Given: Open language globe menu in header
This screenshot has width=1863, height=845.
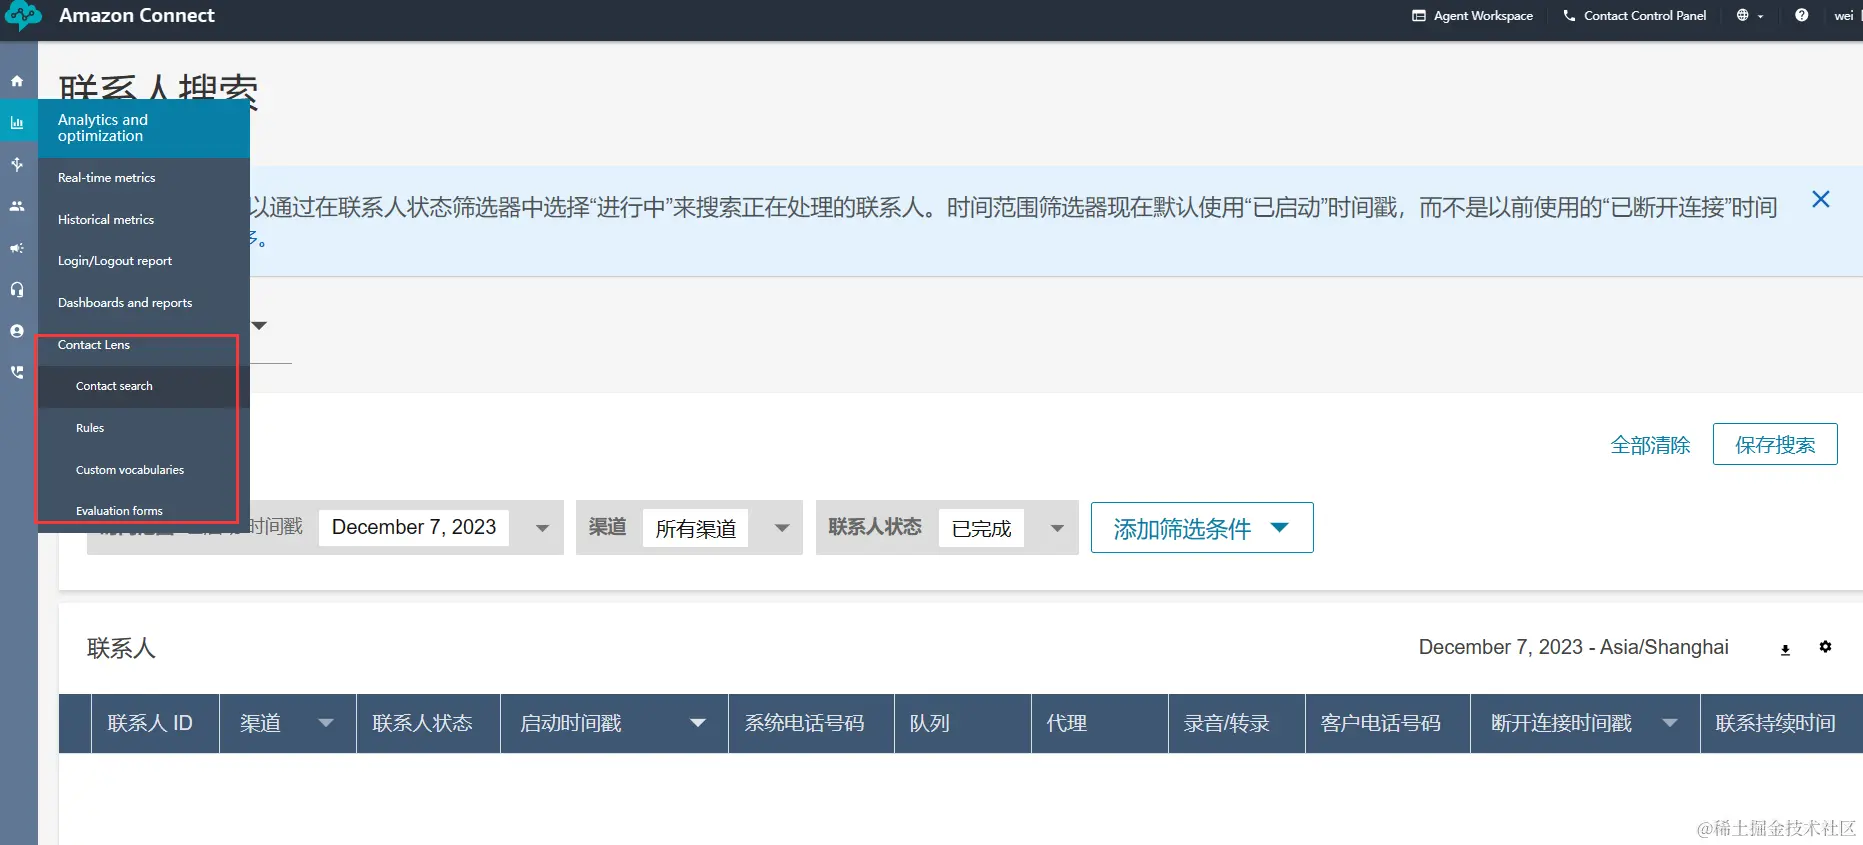Looking at the screenshot, I should pos(1749,16).
